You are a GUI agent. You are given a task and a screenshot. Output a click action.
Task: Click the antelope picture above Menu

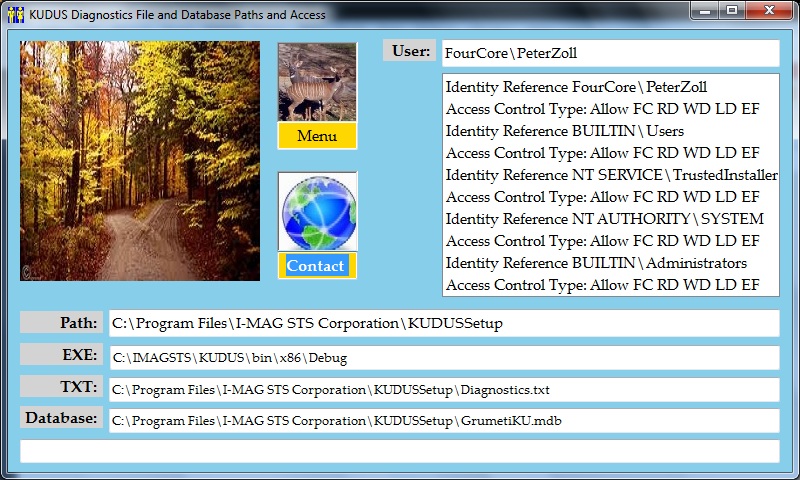tap(317, 82)
